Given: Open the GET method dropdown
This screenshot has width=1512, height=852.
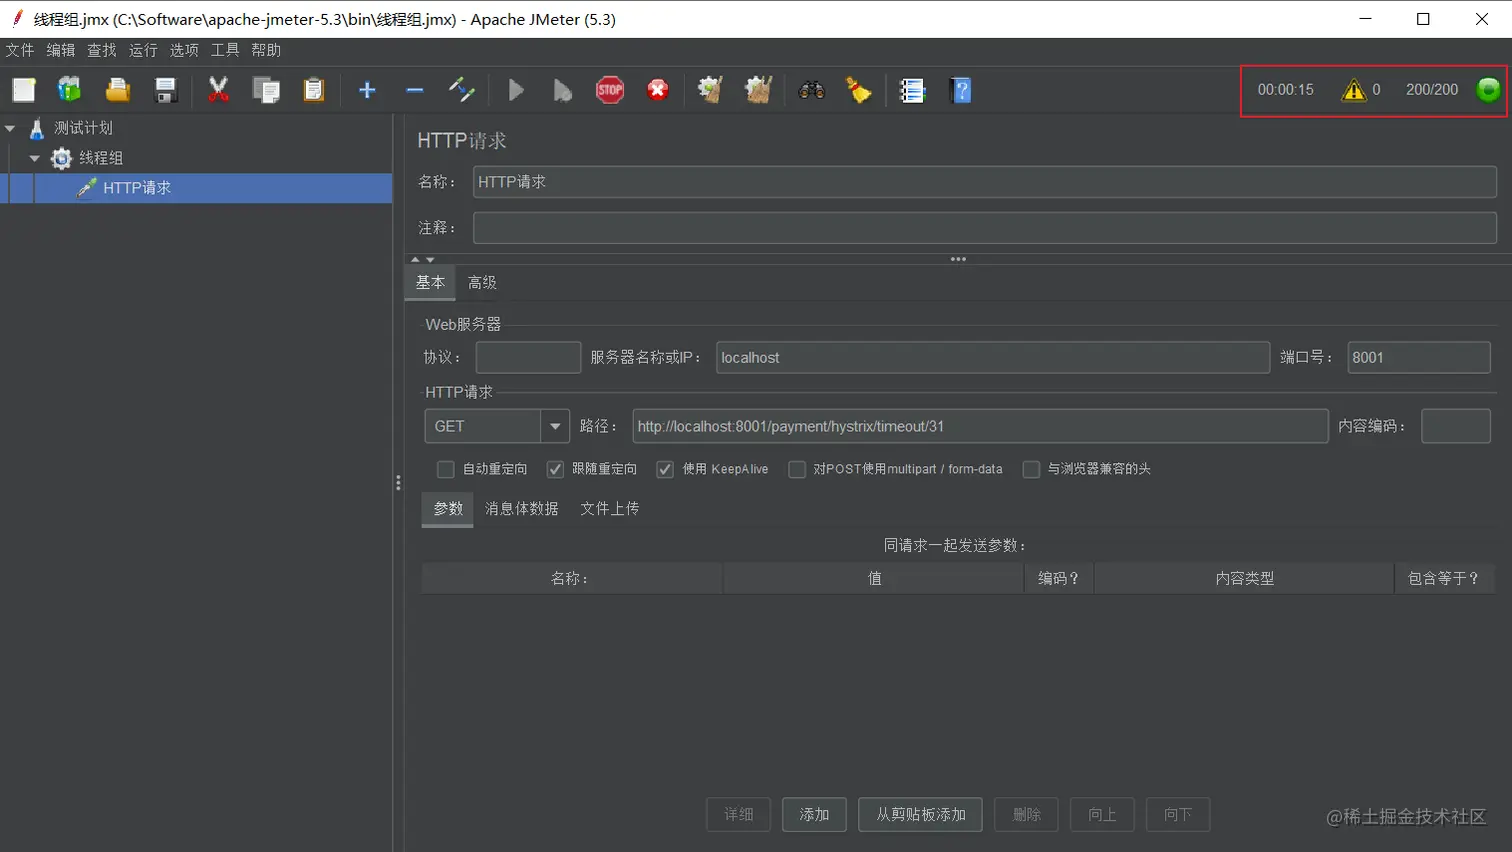Looking at the screenshot, I should pyautogui.click(x=555, y=426).
